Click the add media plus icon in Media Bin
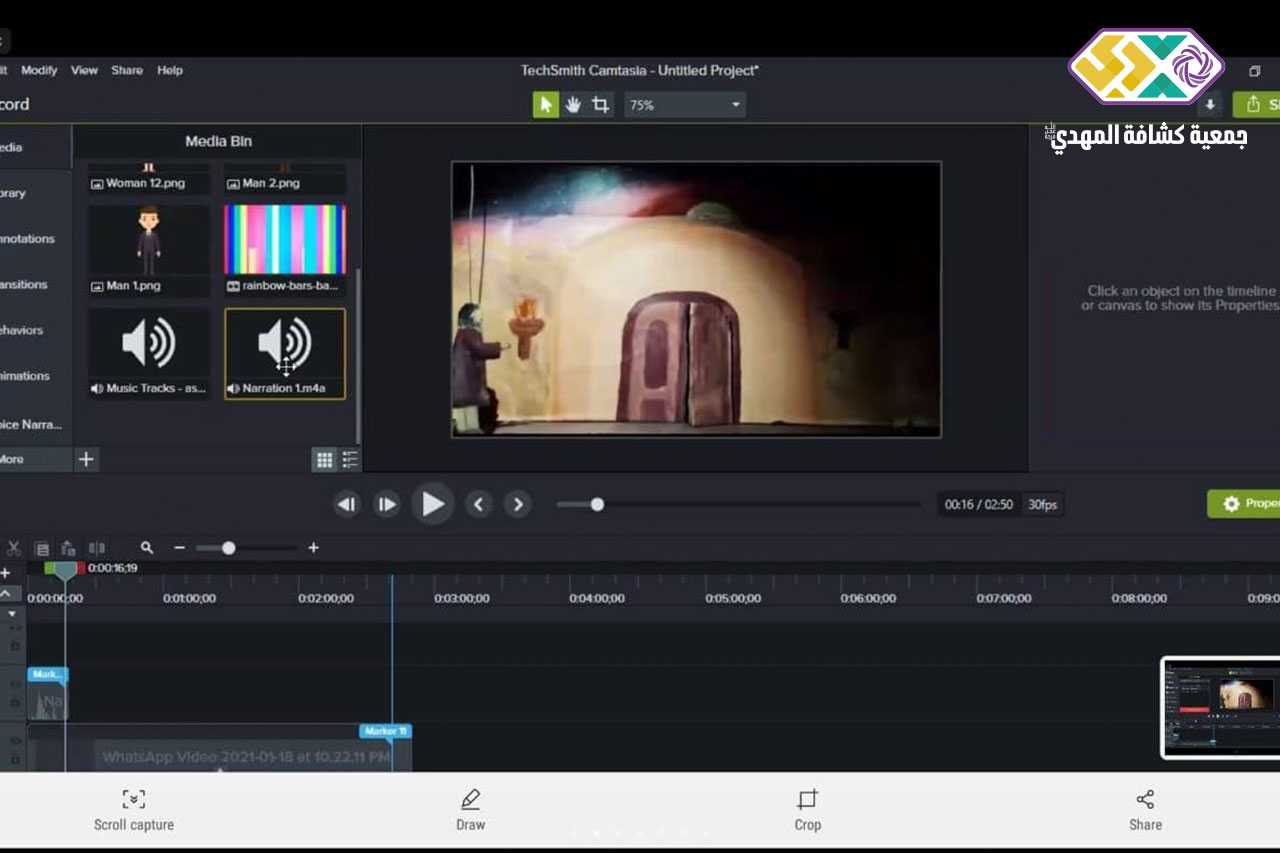 tap(87, 459)
